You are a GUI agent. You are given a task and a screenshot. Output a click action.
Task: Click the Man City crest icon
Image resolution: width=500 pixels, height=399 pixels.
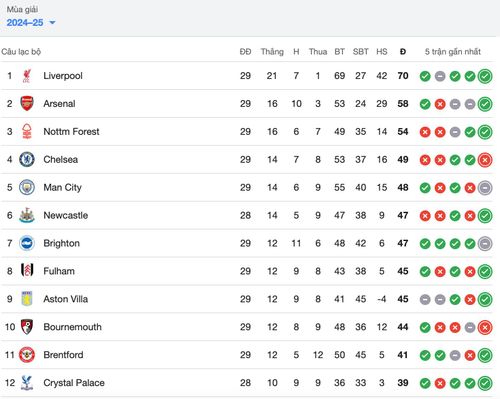(27, 187)
